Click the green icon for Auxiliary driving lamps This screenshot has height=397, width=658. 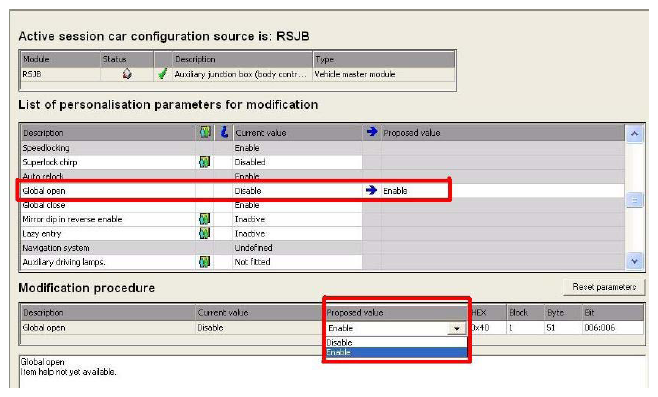tap(204, 262)
